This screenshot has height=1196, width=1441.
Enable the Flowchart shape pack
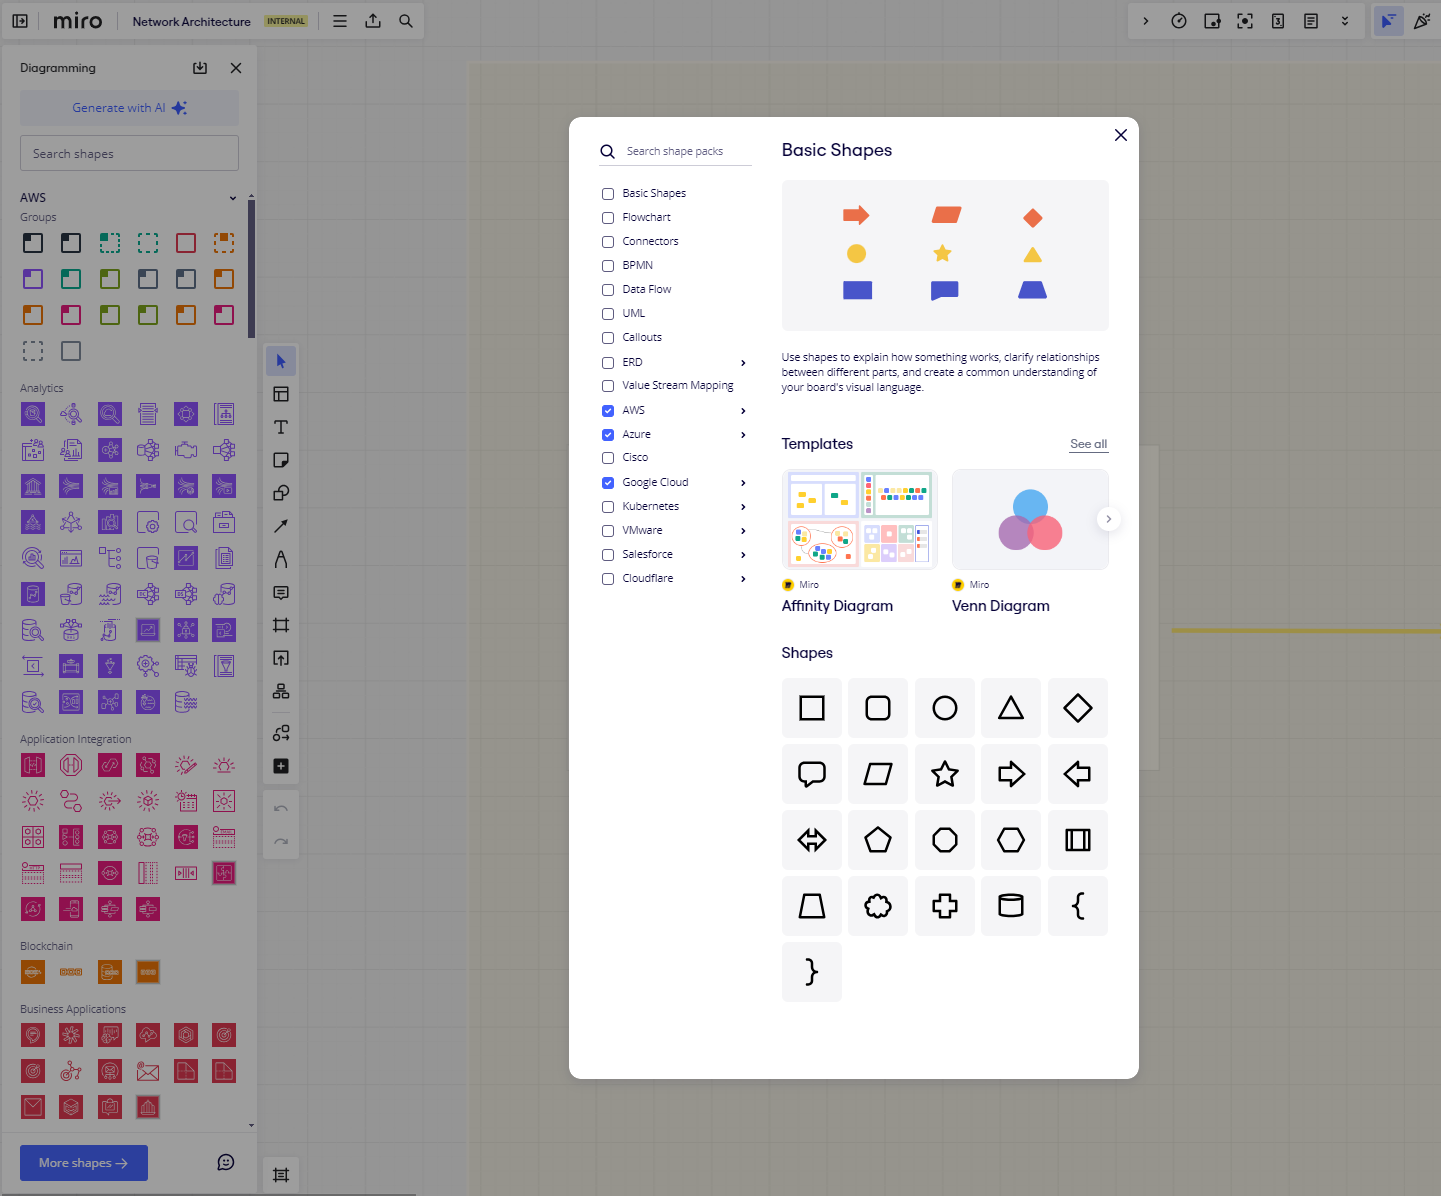608,217
